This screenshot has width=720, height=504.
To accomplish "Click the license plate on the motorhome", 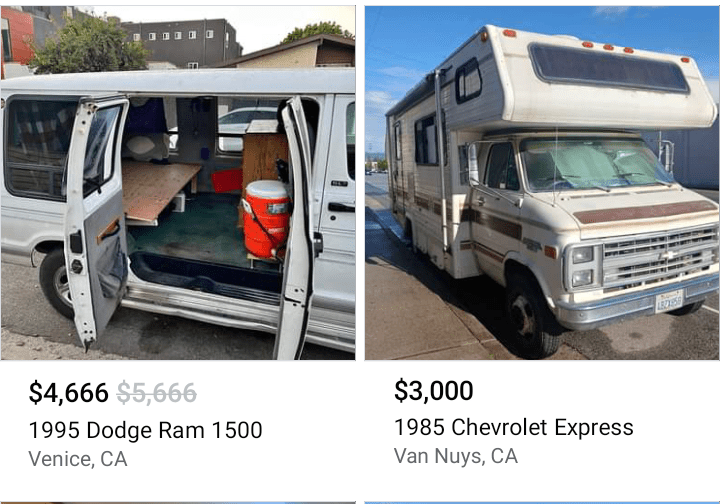I will pos(669,302).
